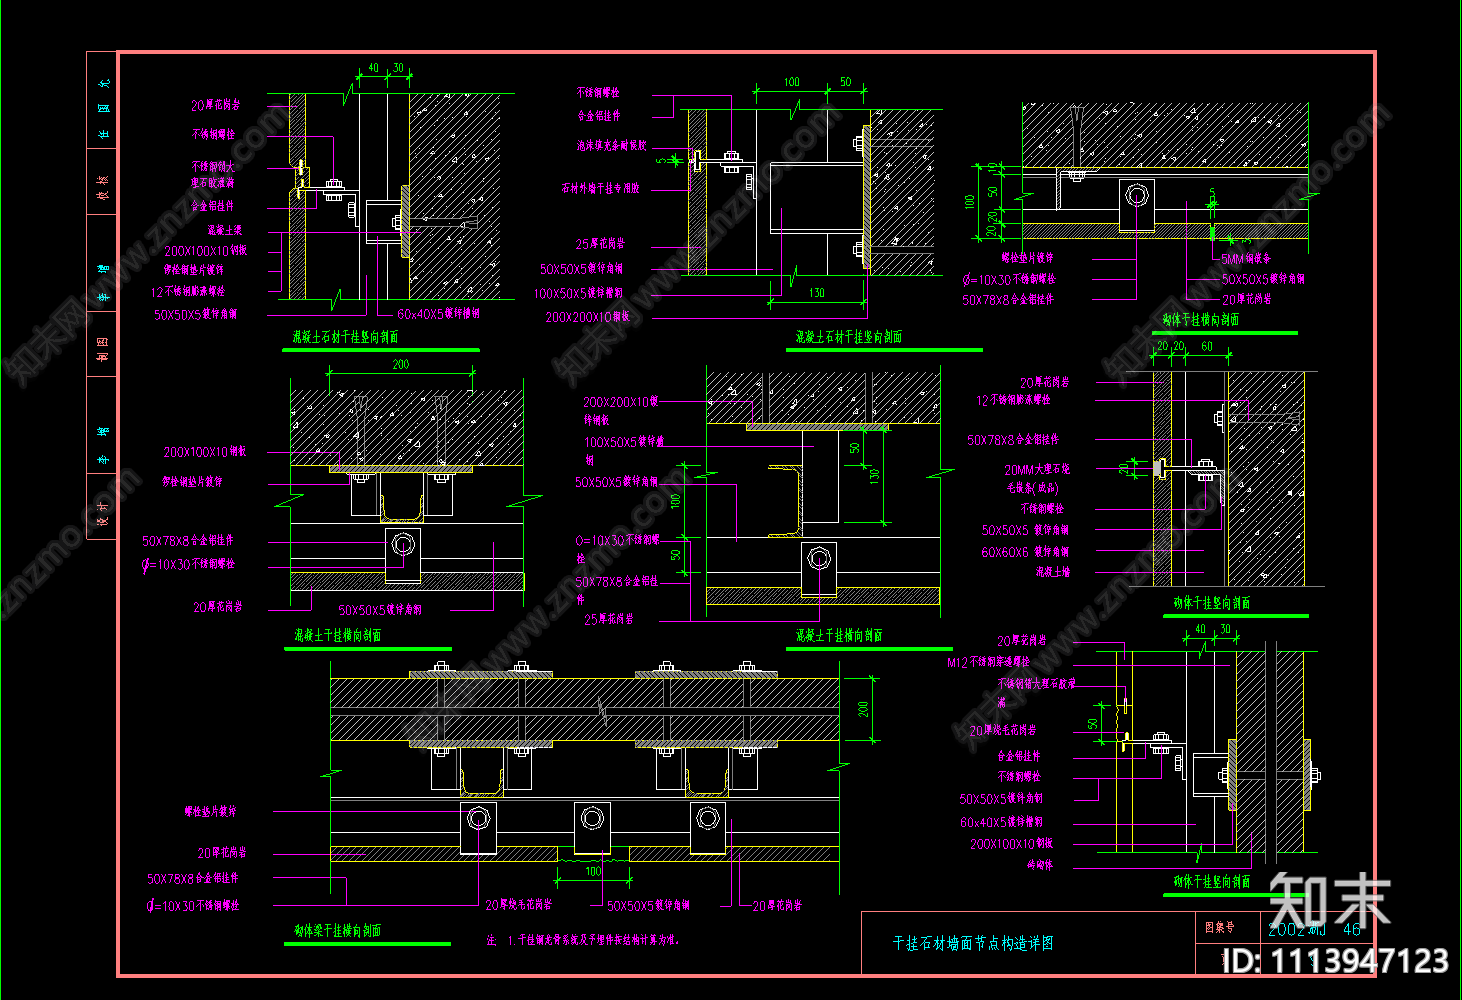The height and width of the screenshot is (1000, 1462).
Task: Select the 60X60X6 镀锌角钢 label
Action: (x=1024, y=552)
